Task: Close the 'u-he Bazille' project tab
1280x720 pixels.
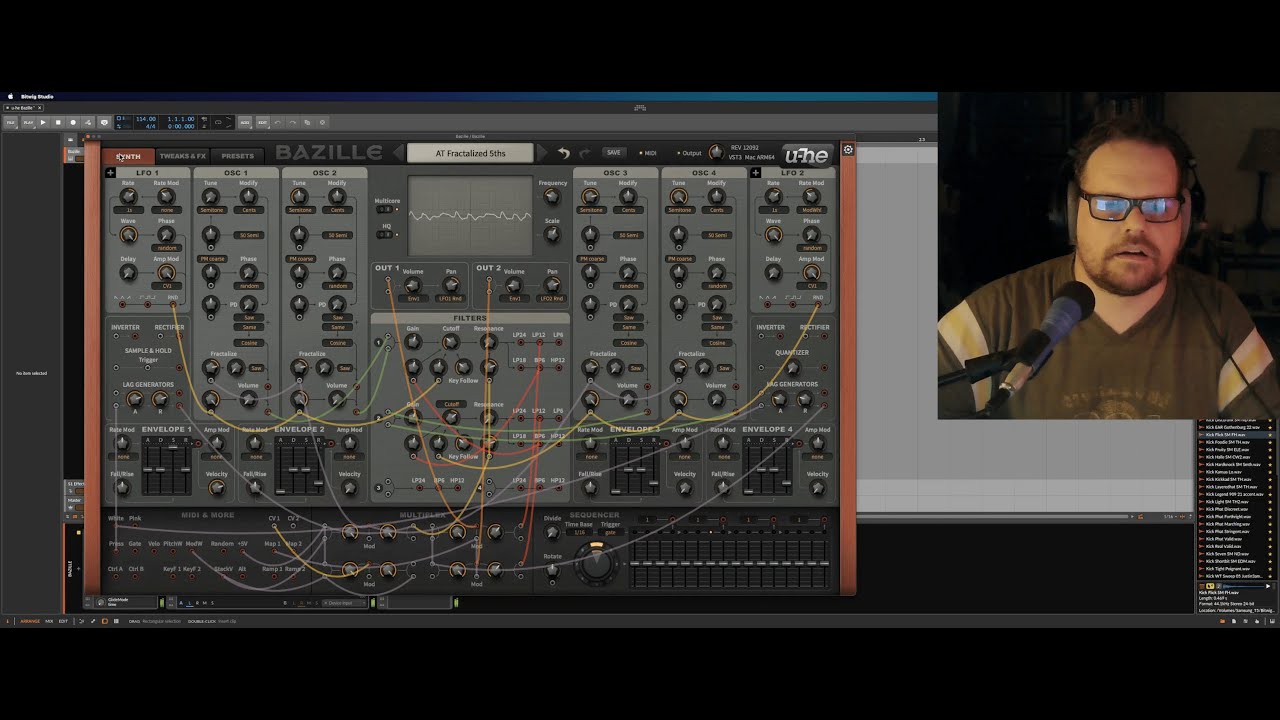Action: pos(39,108)
